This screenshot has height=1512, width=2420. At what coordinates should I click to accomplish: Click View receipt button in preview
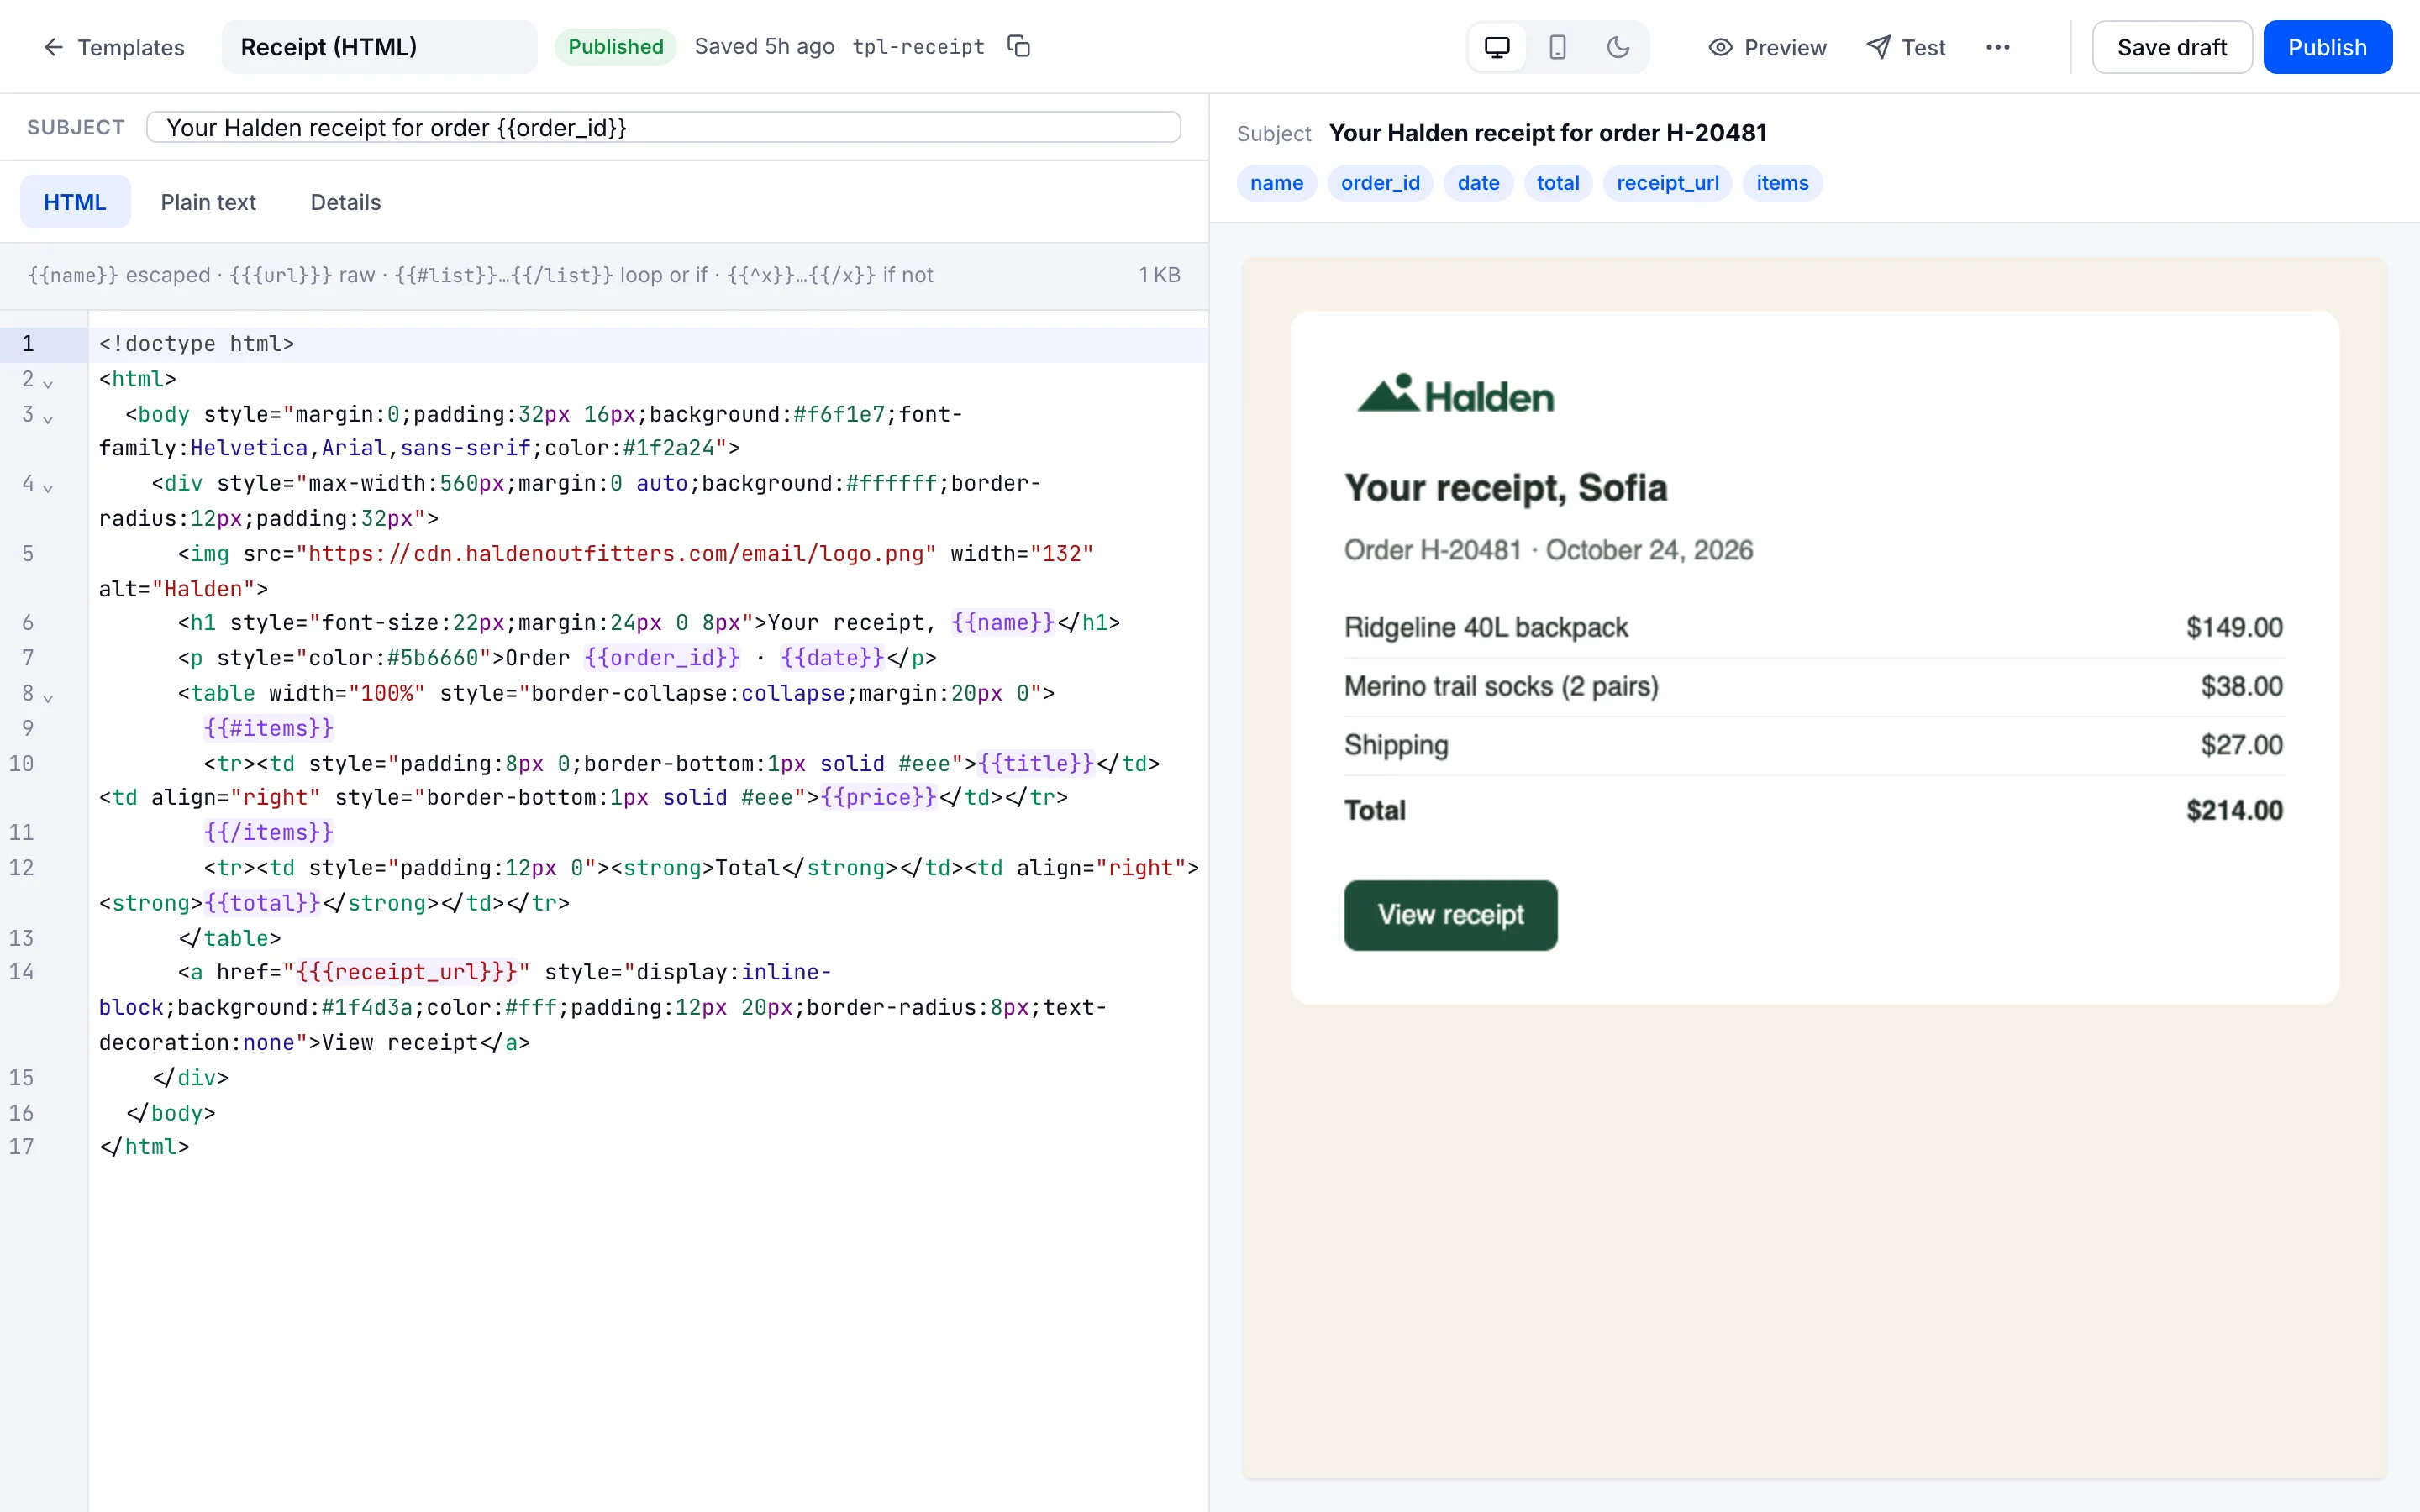(1450, 915)
